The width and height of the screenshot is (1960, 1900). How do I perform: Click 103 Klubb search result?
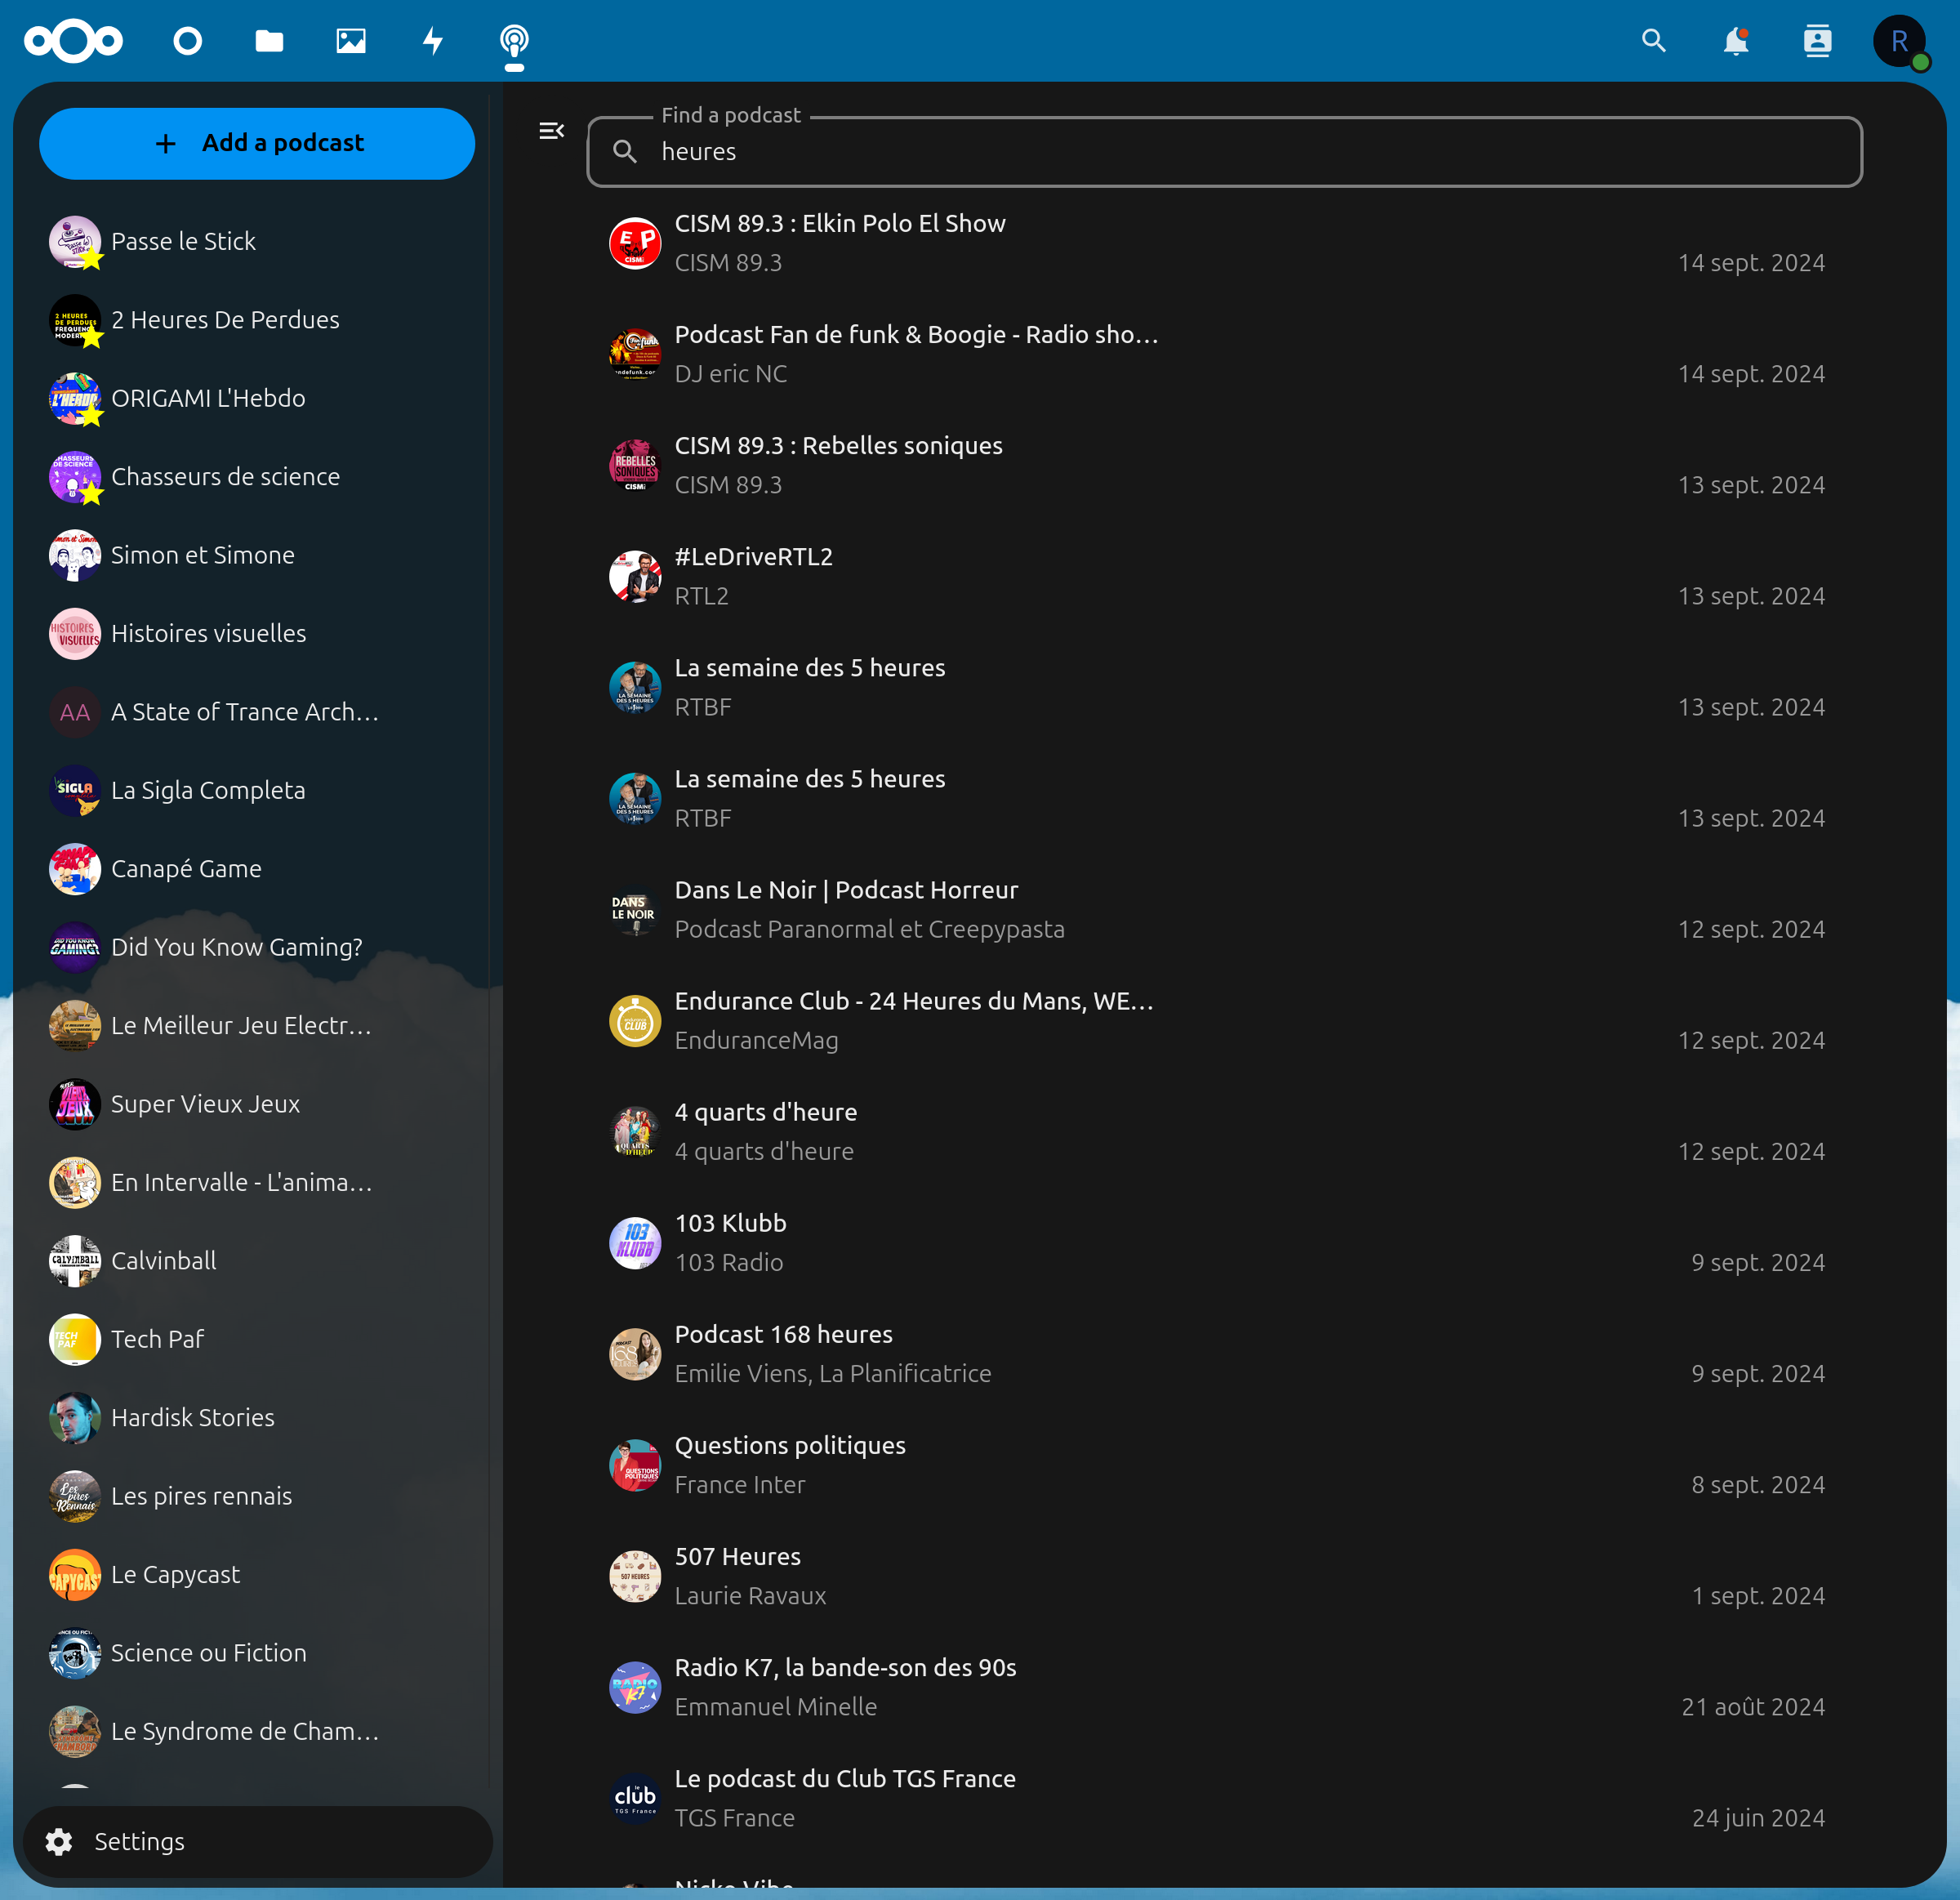pyautogui.click(x=1224, y=1243)
